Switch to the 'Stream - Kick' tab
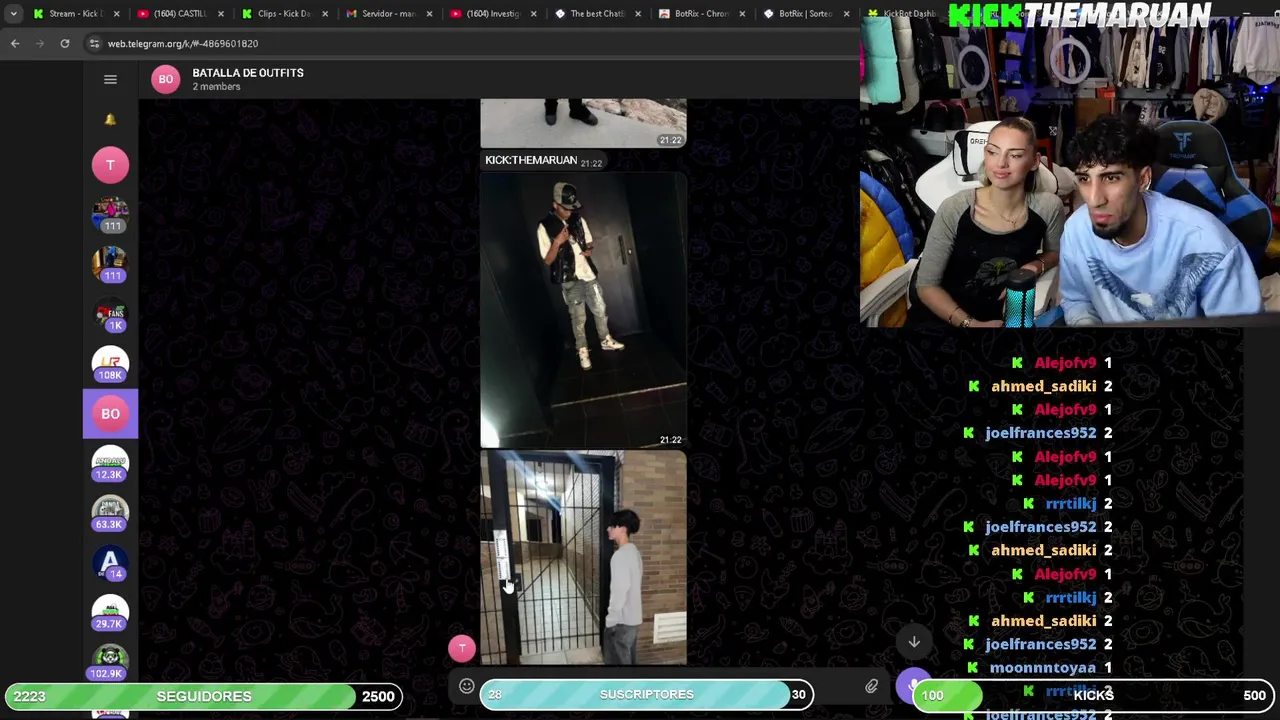Viewport: 1280px width, 720px height. click(x=76, y=14)
